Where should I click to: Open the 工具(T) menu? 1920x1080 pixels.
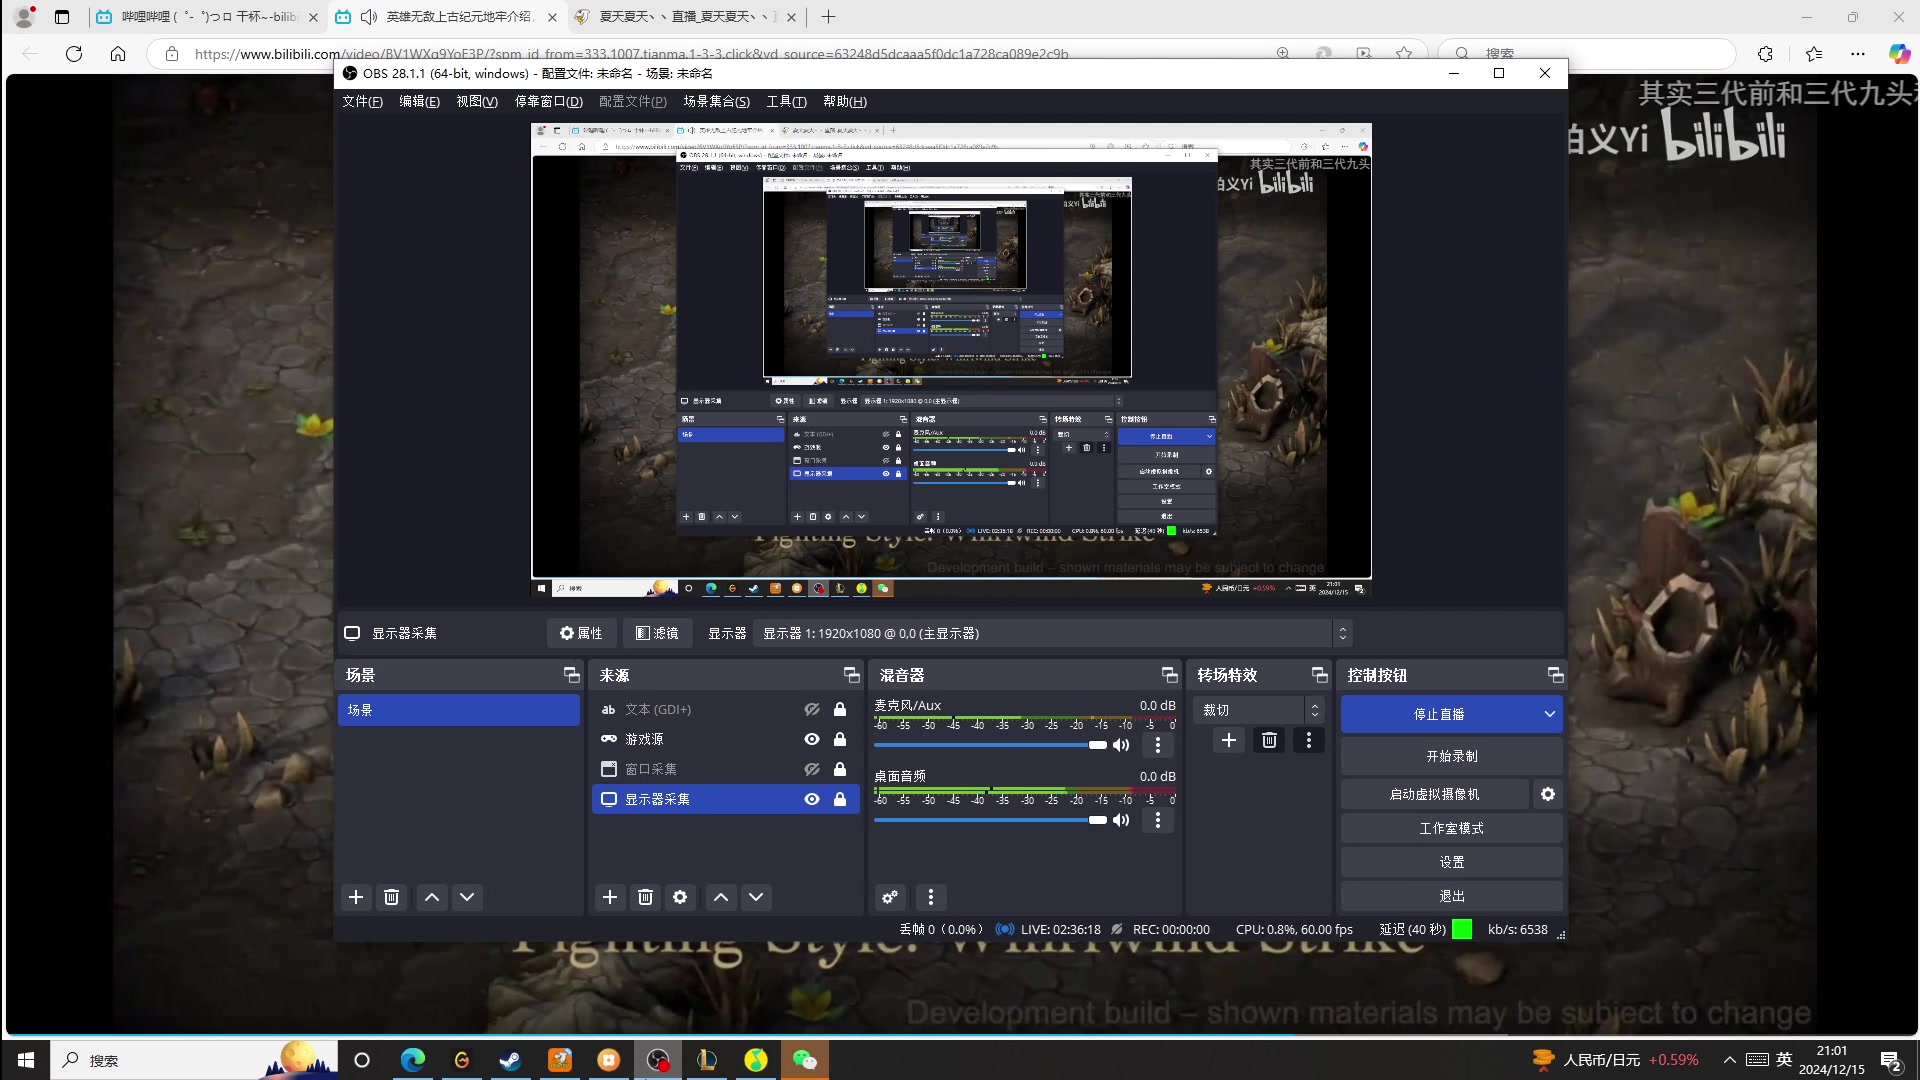(x=786, y=102)
